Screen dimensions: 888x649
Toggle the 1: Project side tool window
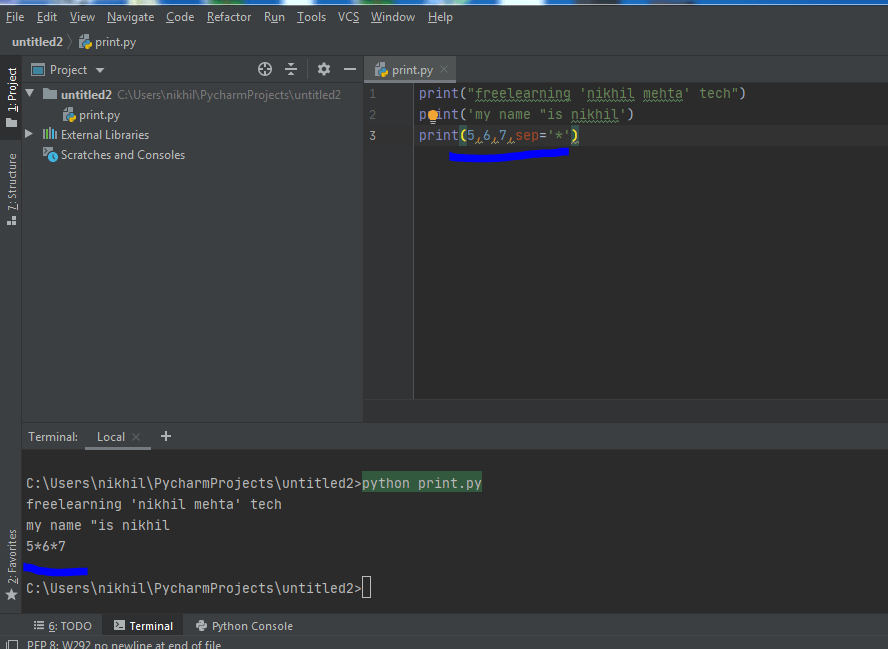(x=11, y=97)
